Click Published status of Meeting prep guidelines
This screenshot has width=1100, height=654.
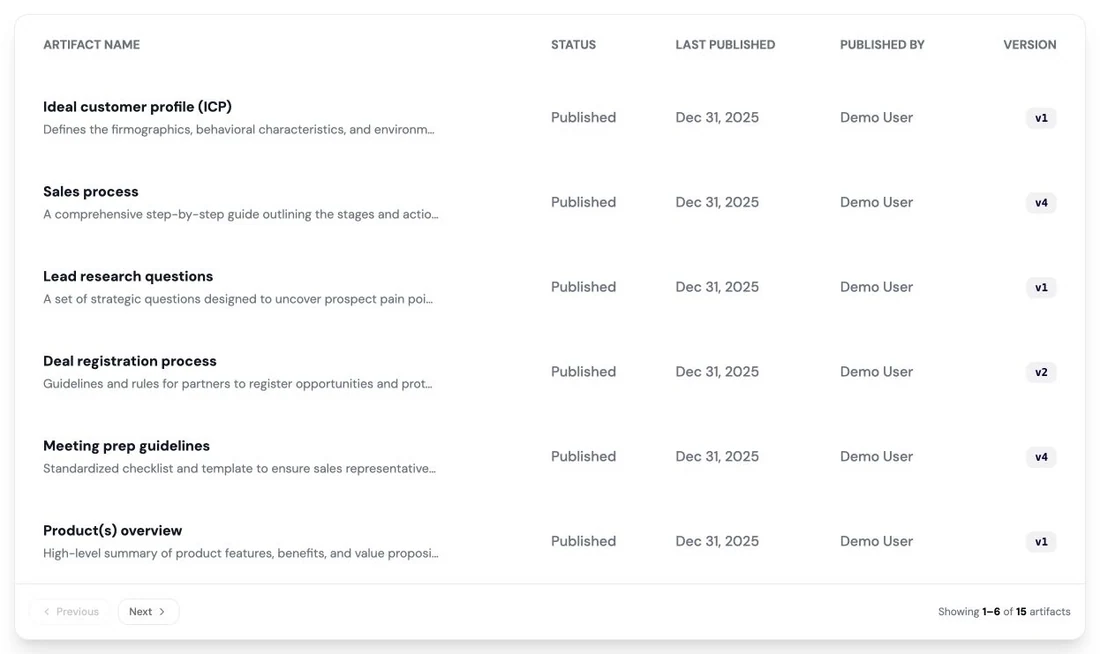pyautogui.click(x=583, y=457)
